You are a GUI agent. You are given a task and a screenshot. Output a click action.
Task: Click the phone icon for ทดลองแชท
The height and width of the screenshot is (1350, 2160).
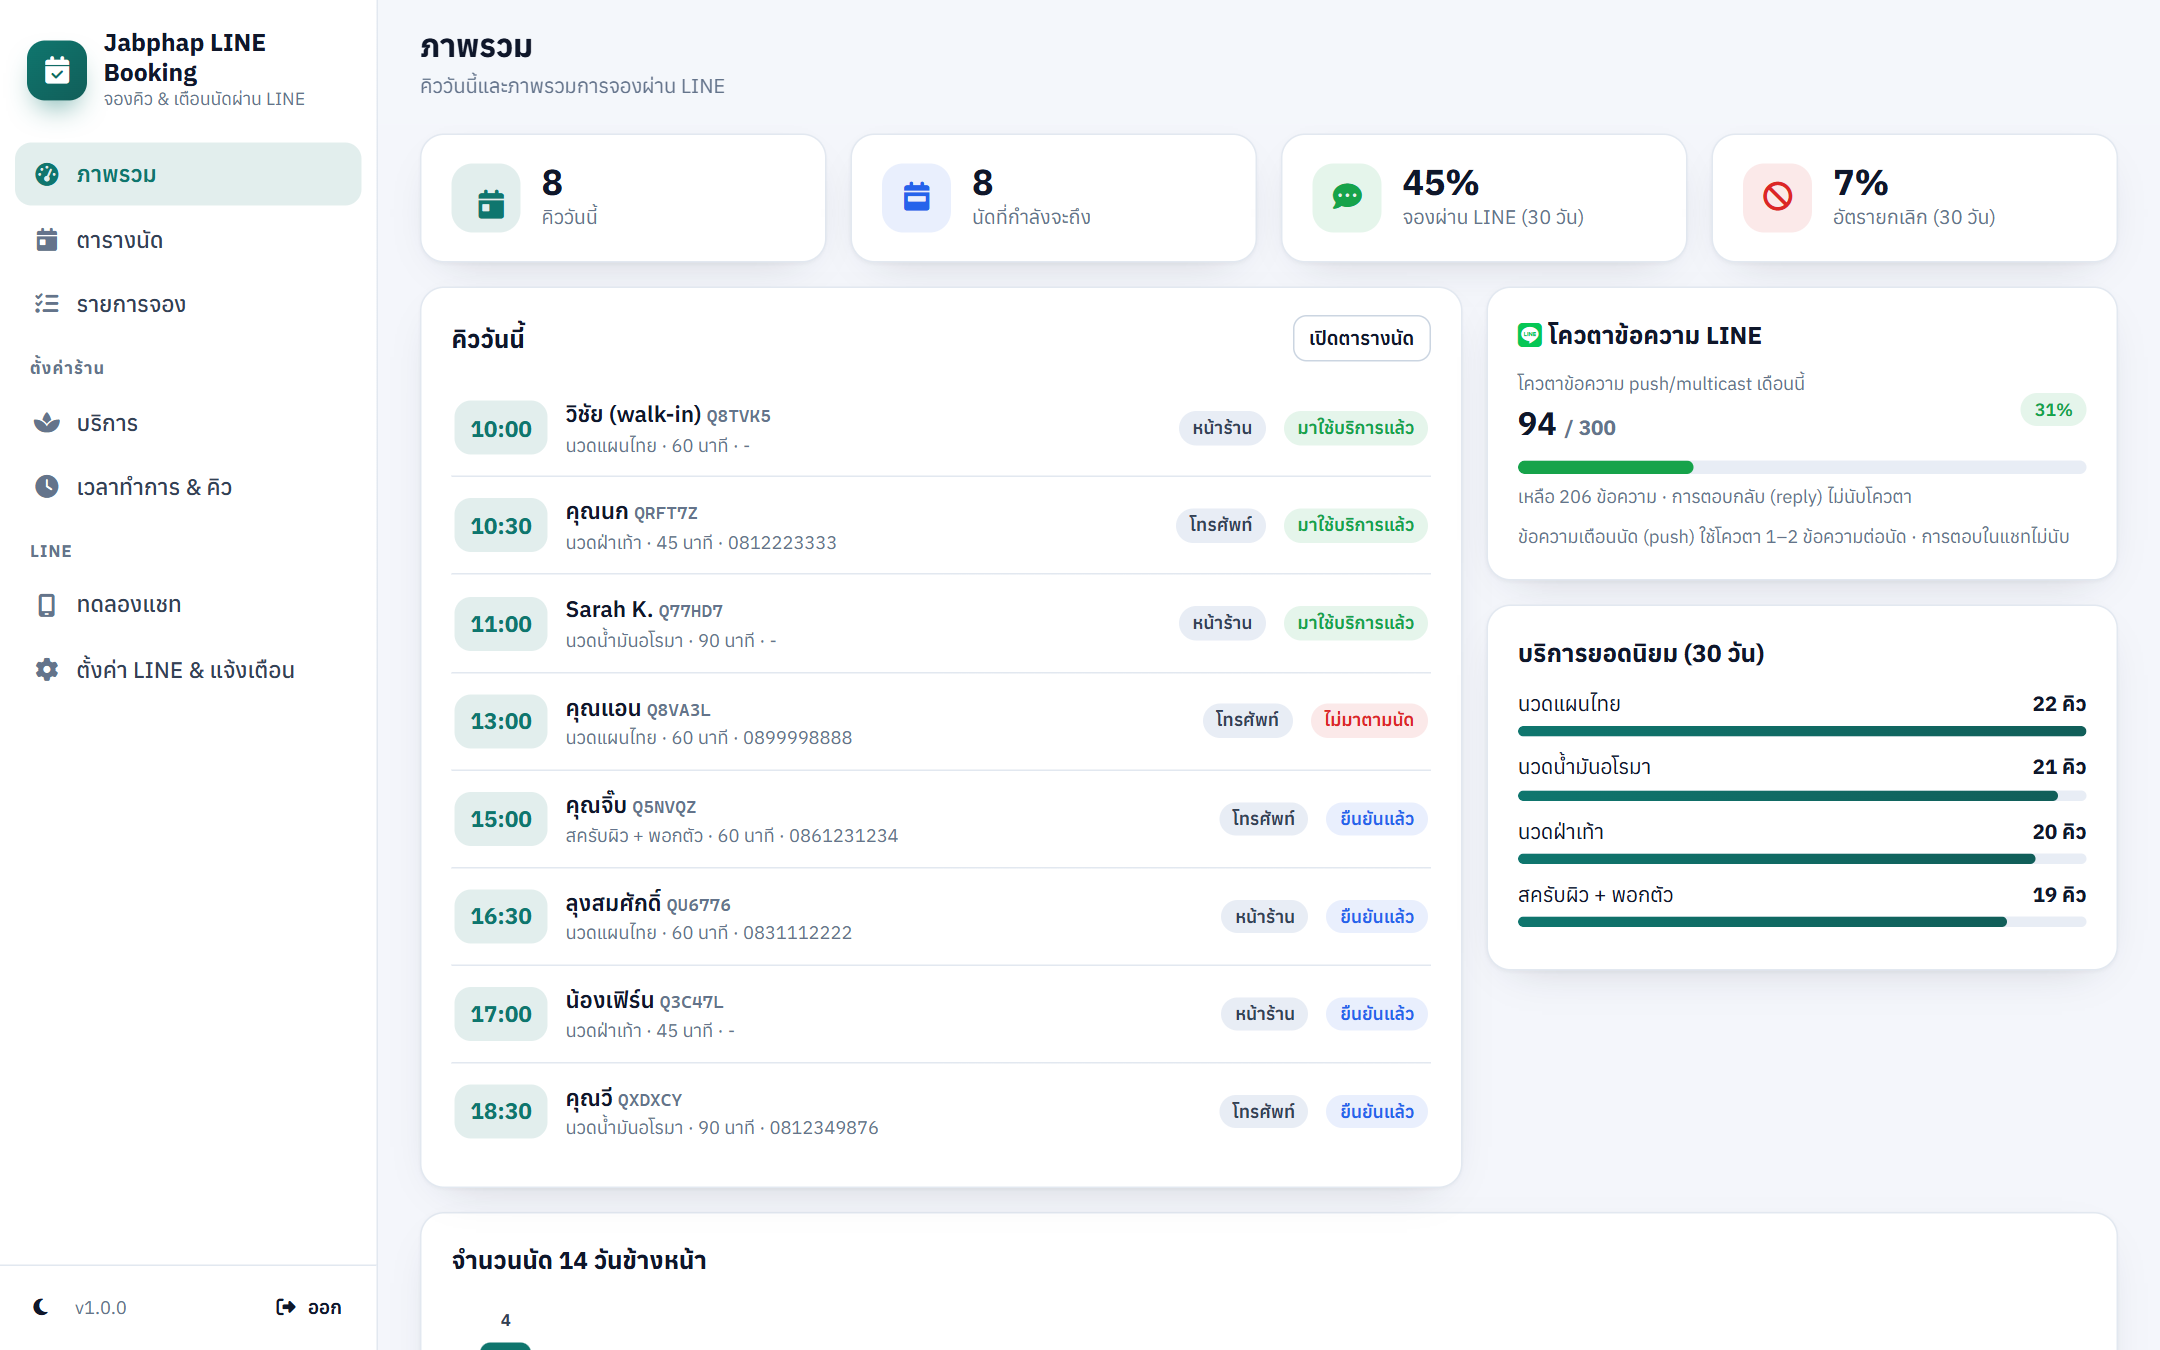click(x=47, y=605)
